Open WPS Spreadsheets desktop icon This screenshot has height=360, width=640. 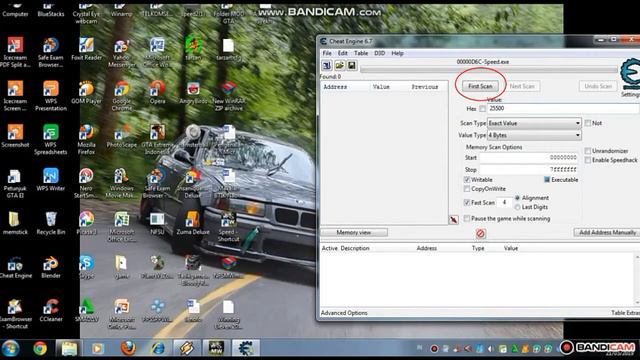pos(51,140)
